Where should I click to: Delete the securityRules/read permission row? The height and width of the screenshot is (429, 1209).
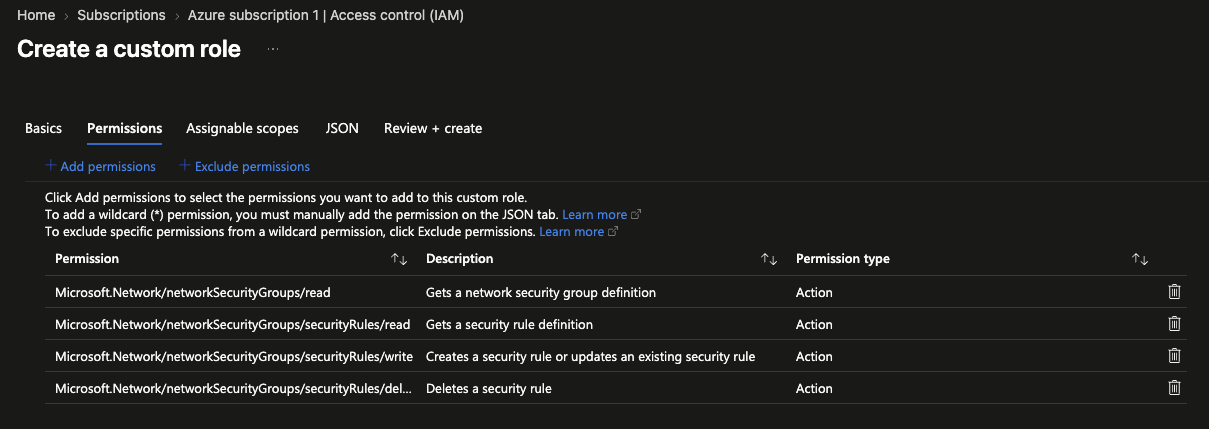coord(1174,324)
